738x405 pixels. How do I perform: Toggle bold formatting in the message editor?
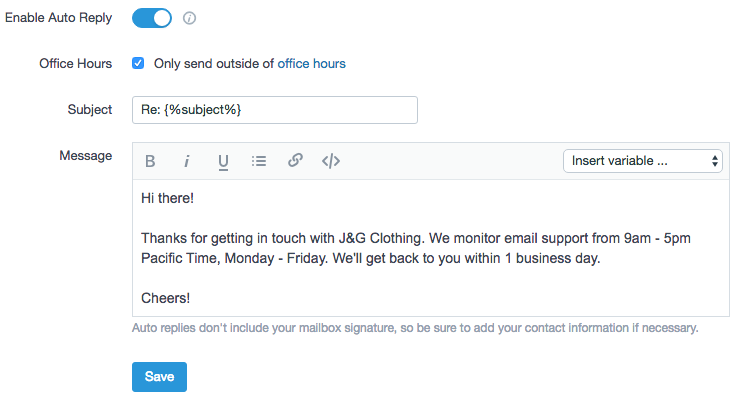click(x=150, y=161)
